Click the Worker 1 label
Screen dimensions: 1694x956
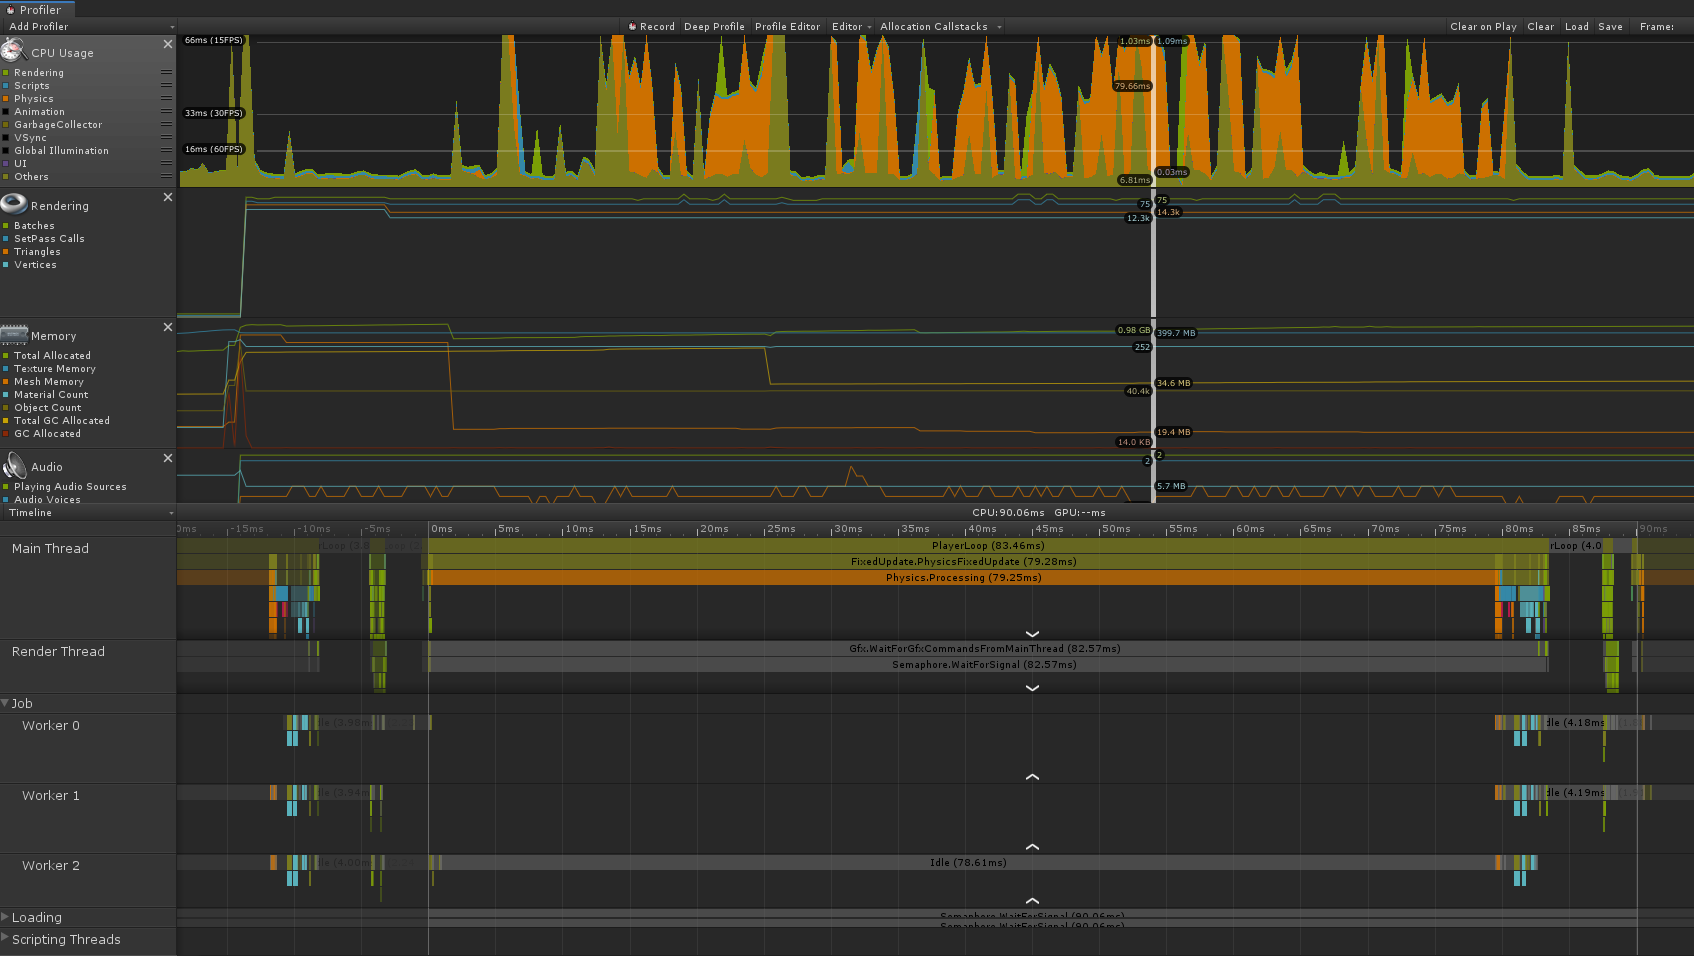[51, 795]
